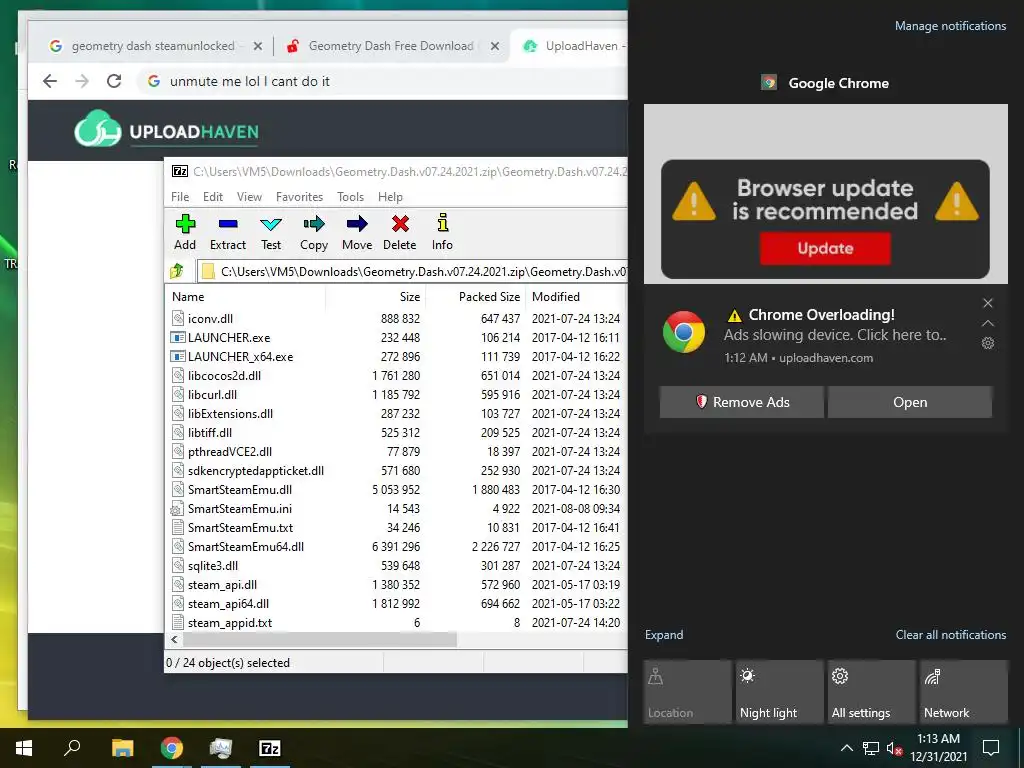Click Expand quick actions link
The height and width of the screenshot is (768, 1024).
click(664, 635)
